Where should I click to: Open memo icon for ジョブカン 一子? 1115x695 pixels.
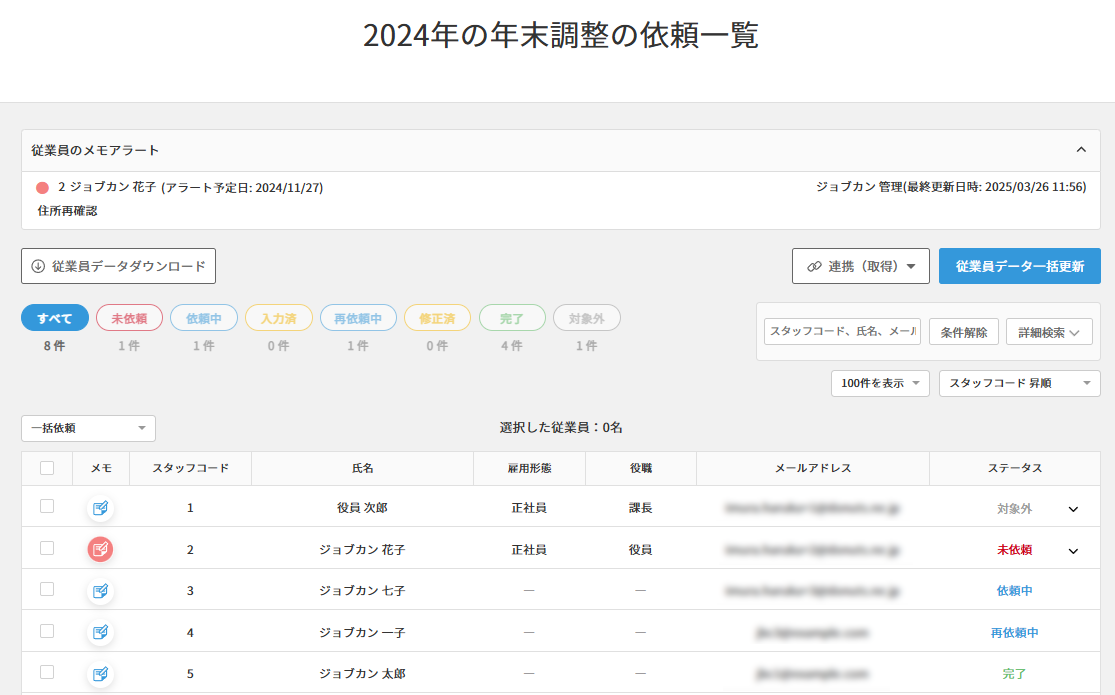(100, 632)
